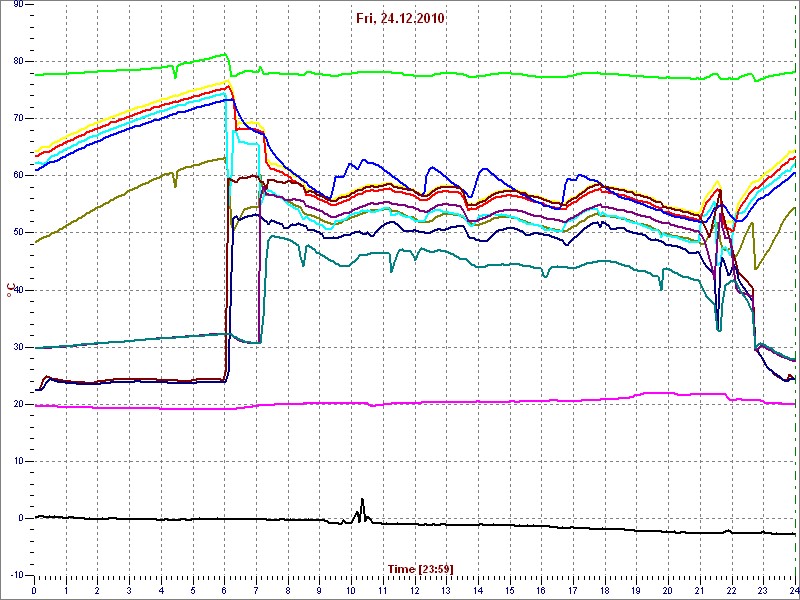Click hour 9 label on the time axis
Viewport: 800px width, 600px height.
point(319,590)
